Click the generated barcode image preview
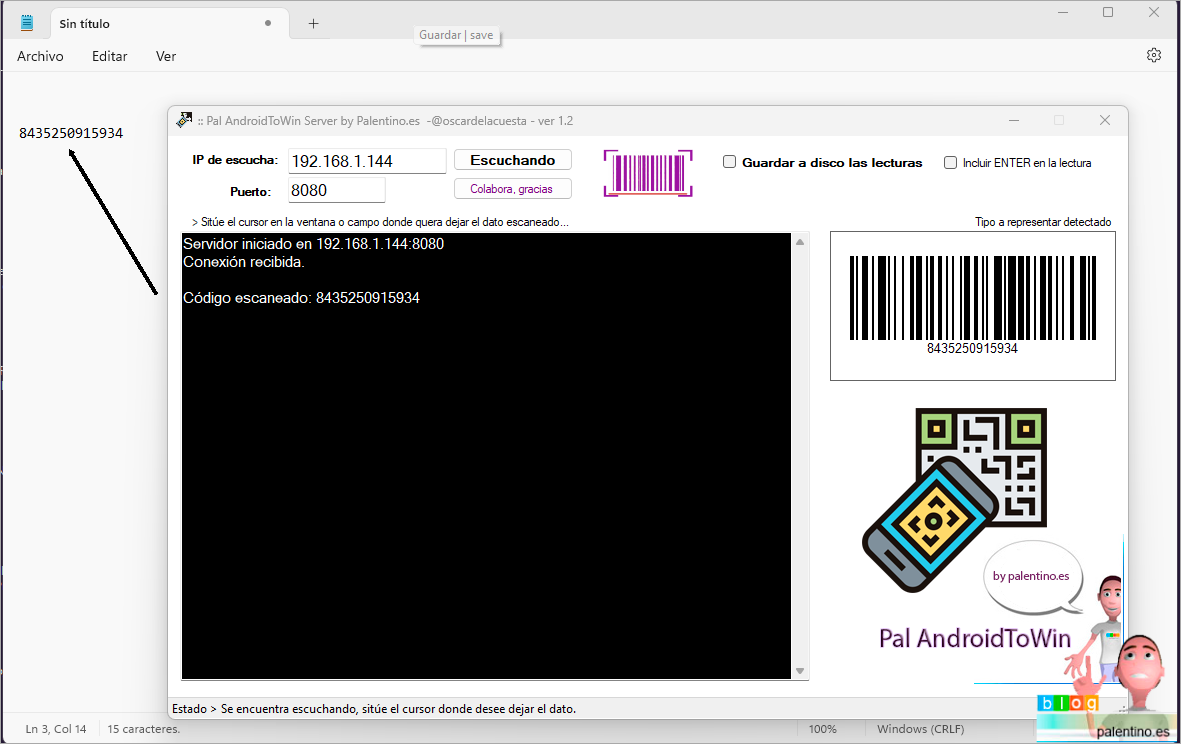This screenshot has height=744, width=1181. (972, 305)
